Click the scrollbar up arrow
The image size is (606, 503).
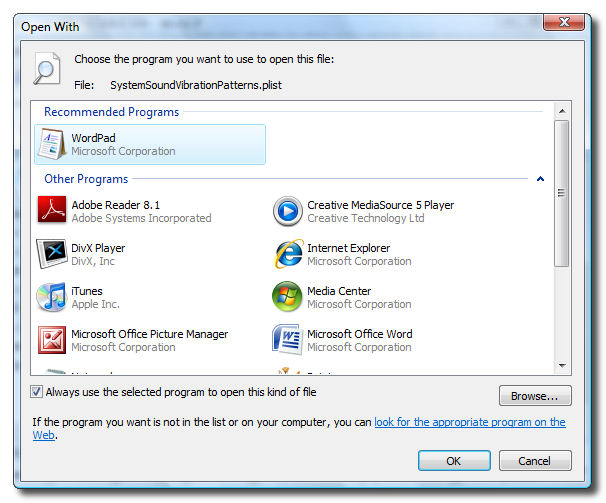click(562, 111)
